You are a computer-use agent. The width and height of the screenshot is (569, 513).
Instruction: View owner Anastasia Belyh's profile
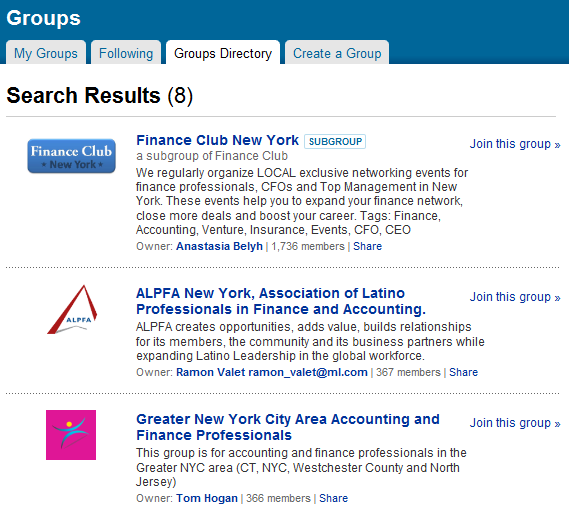[x=219, y=246]
